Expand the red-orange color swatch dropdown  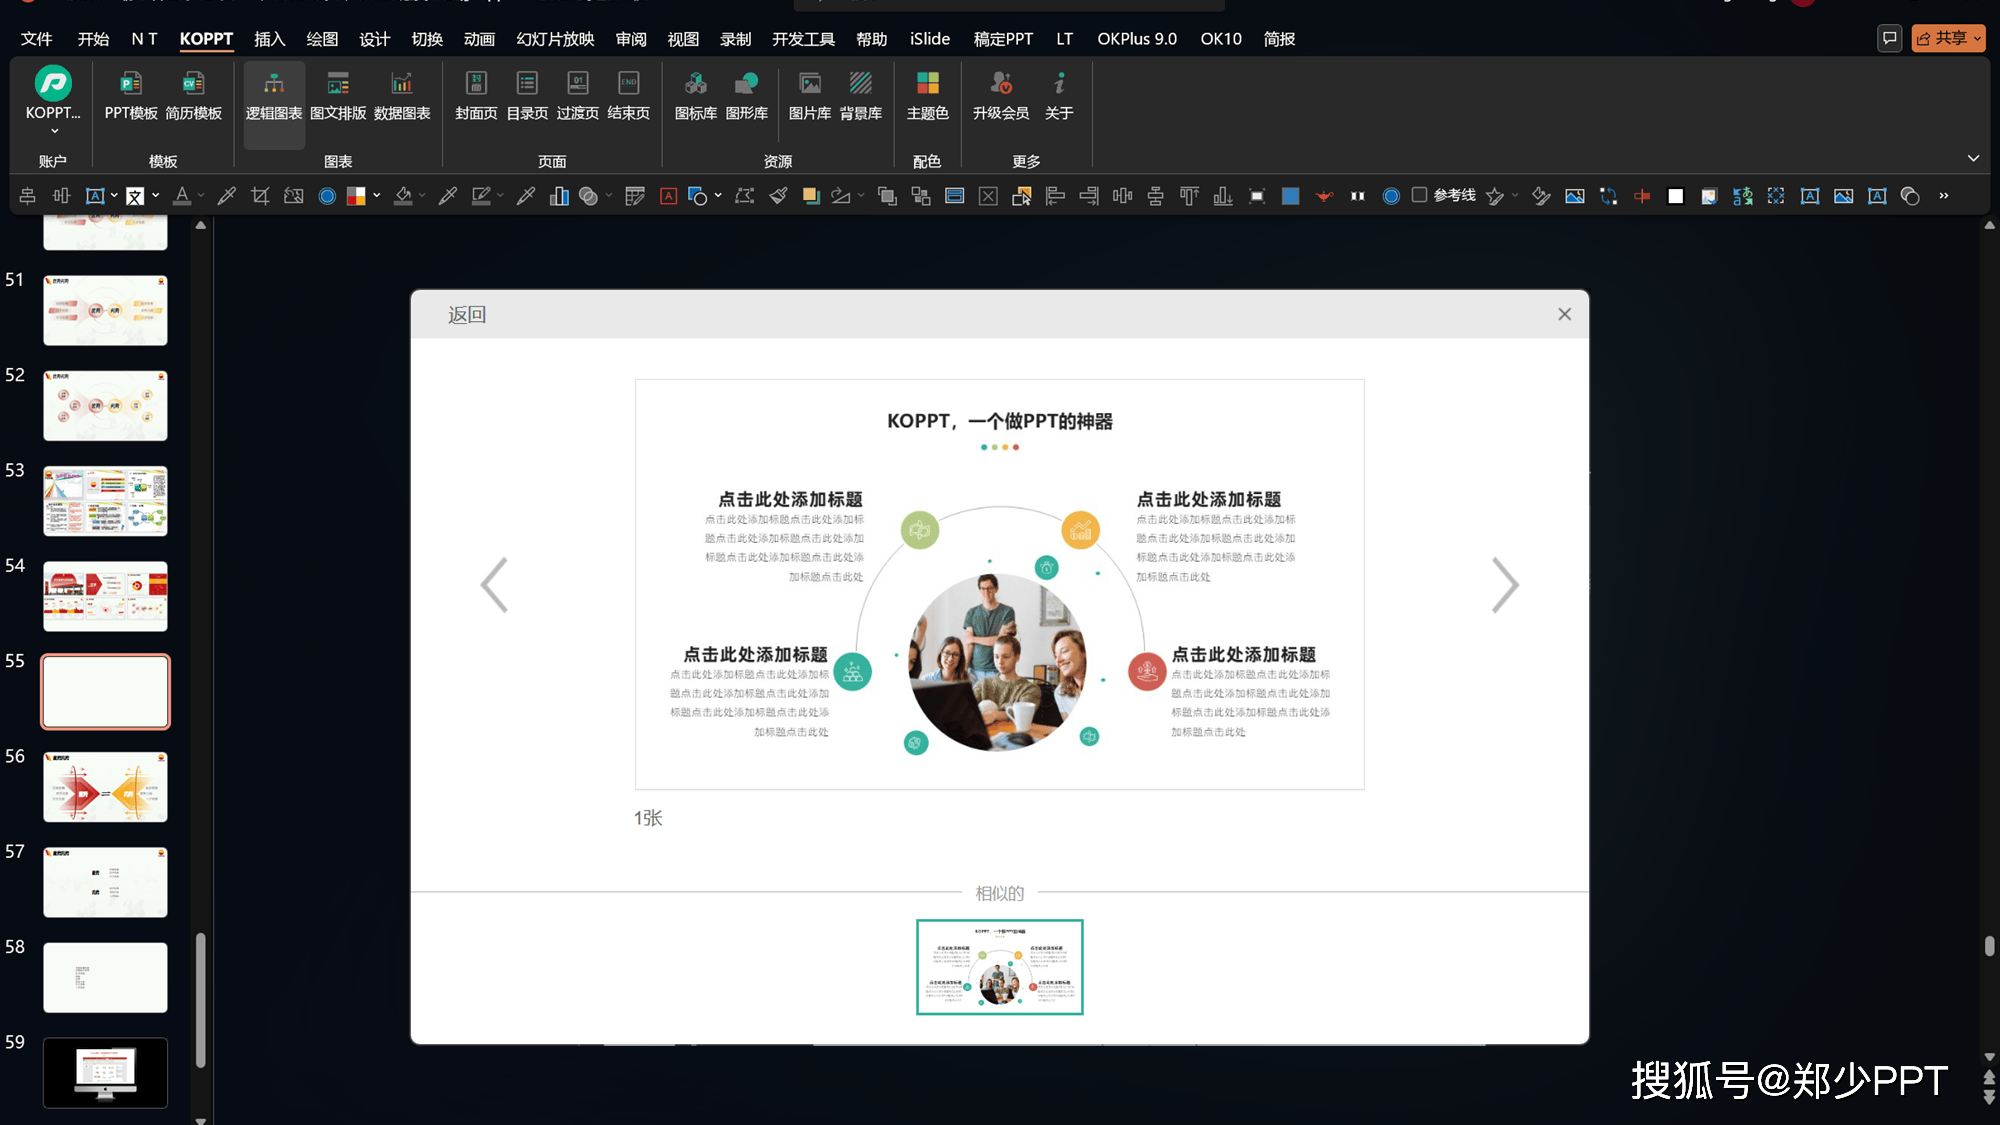377,196
